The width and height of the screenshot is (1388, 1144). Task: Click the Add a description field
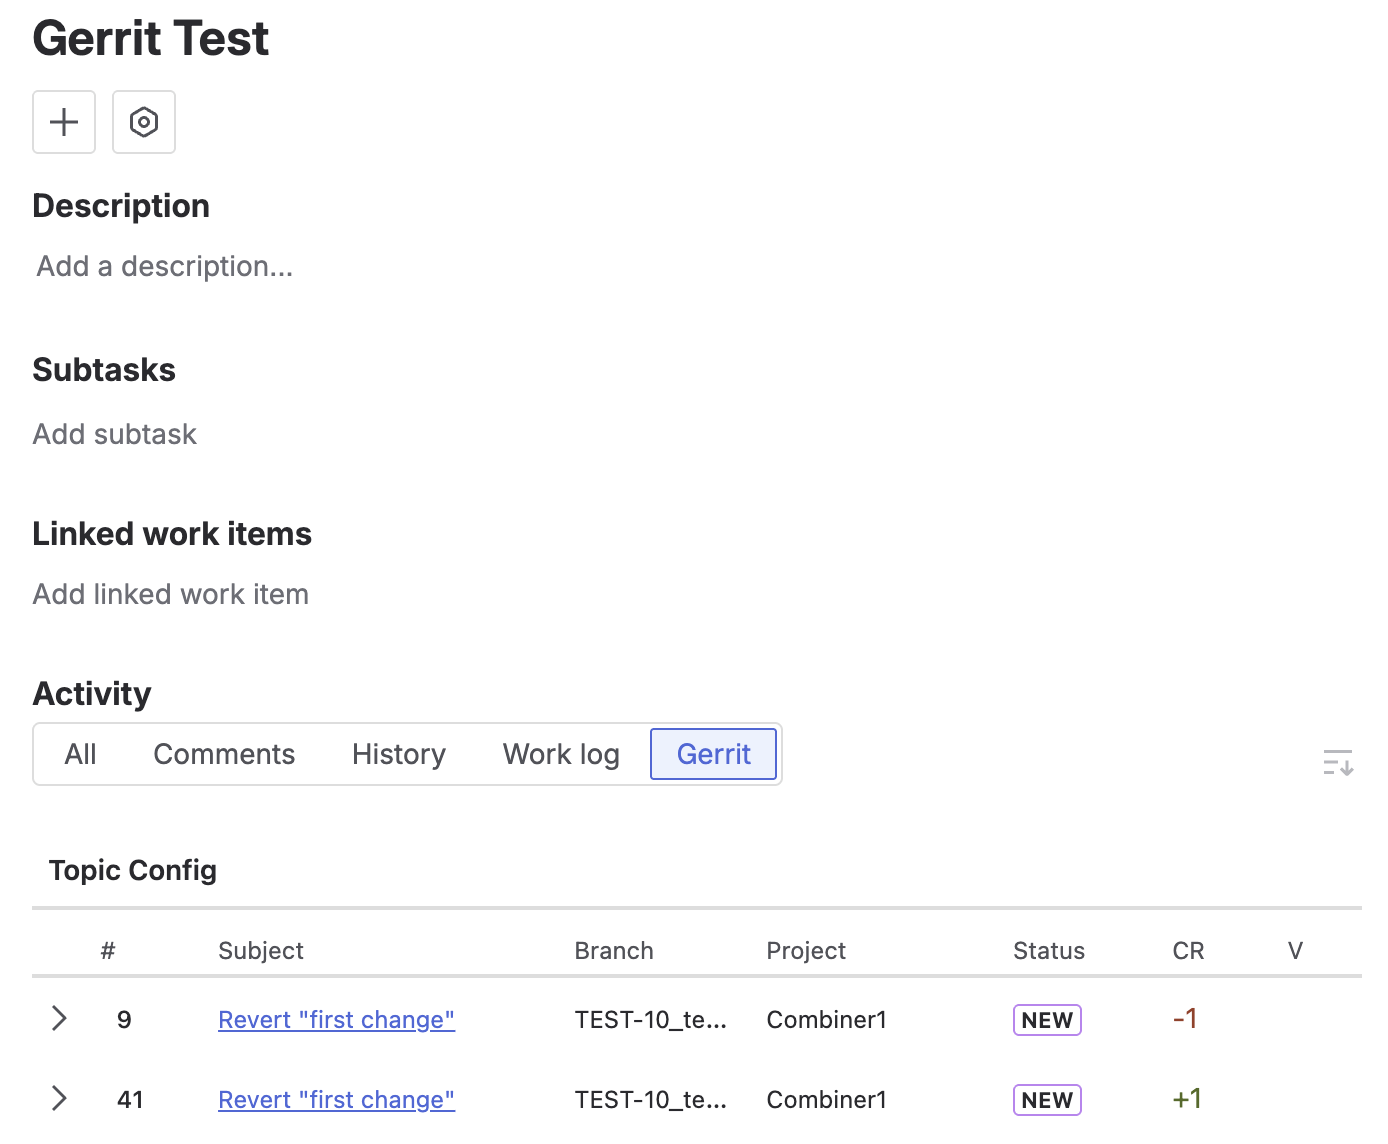coord(165,266)
